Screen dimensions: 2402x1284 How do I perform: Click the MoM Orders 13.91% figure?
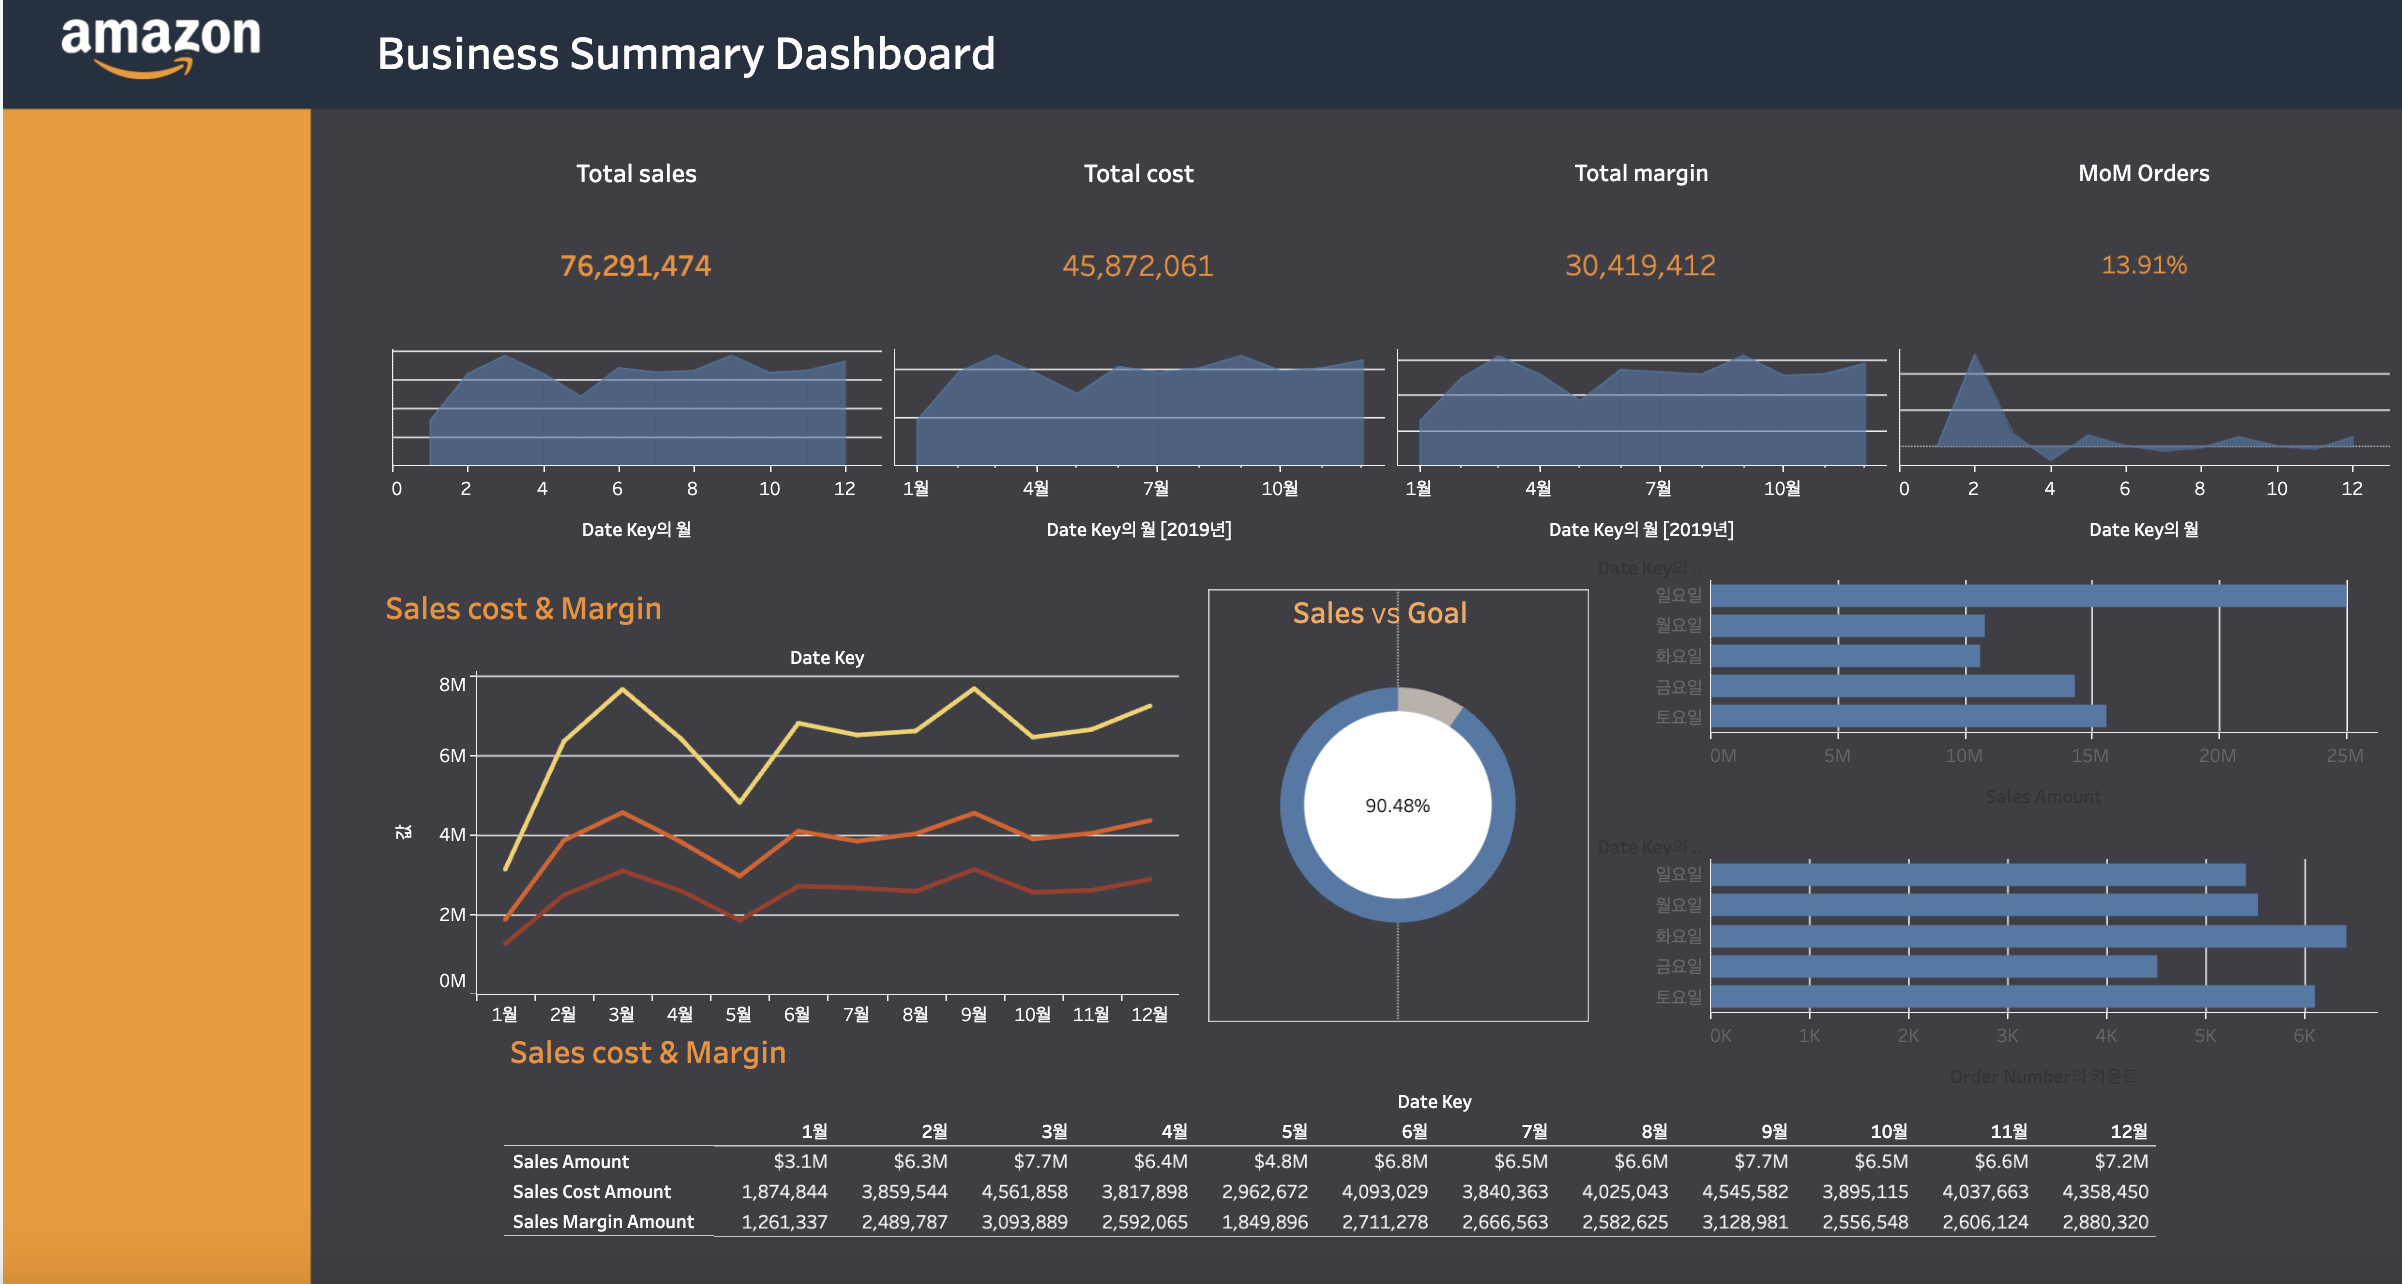(x=2143, y=266)
